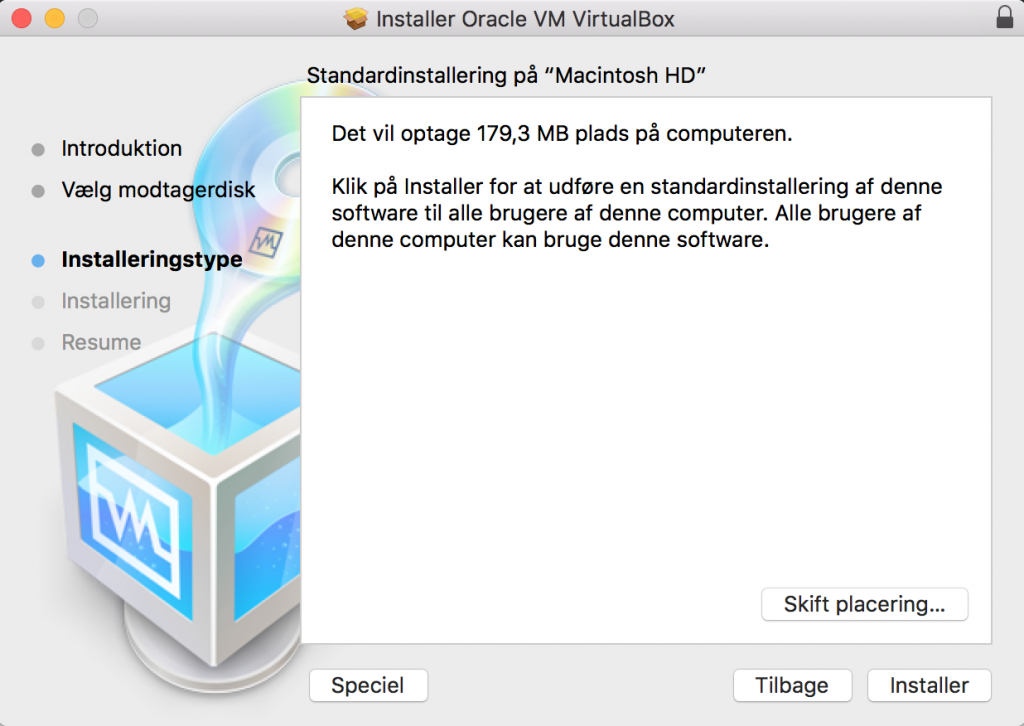Click the Installer button to begin installation
The image size is (1024, 726).
[929, 686]
